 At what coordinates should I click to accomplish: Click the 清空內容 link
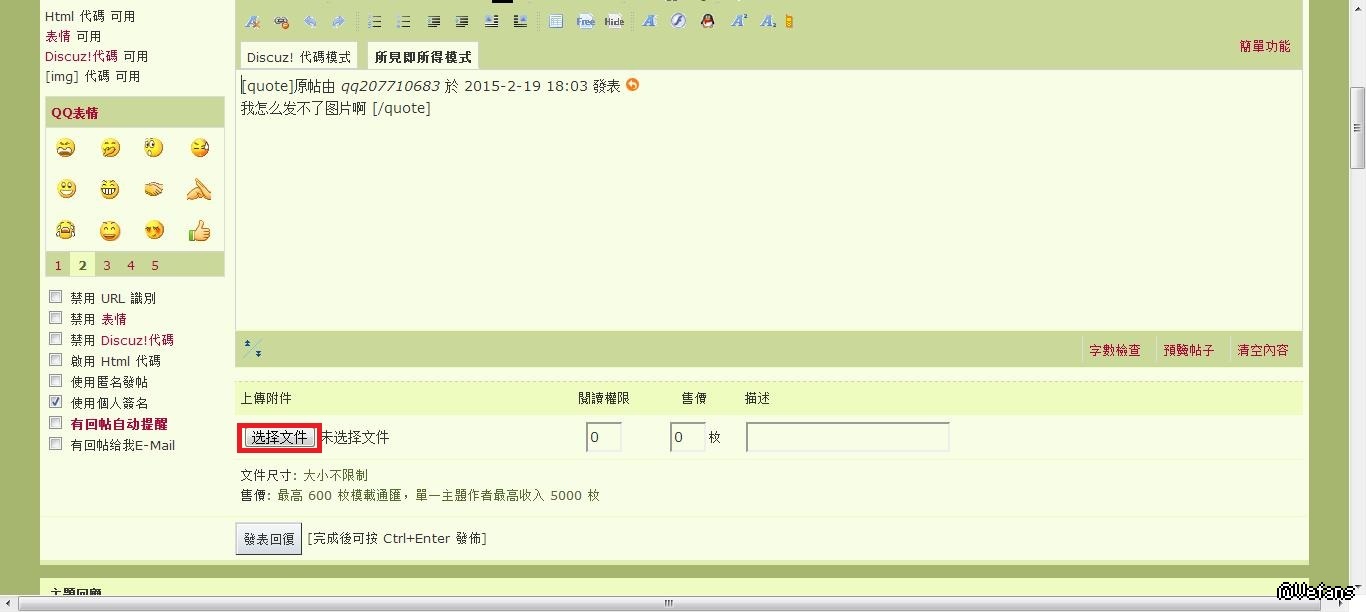click(x=1262, y=350)
